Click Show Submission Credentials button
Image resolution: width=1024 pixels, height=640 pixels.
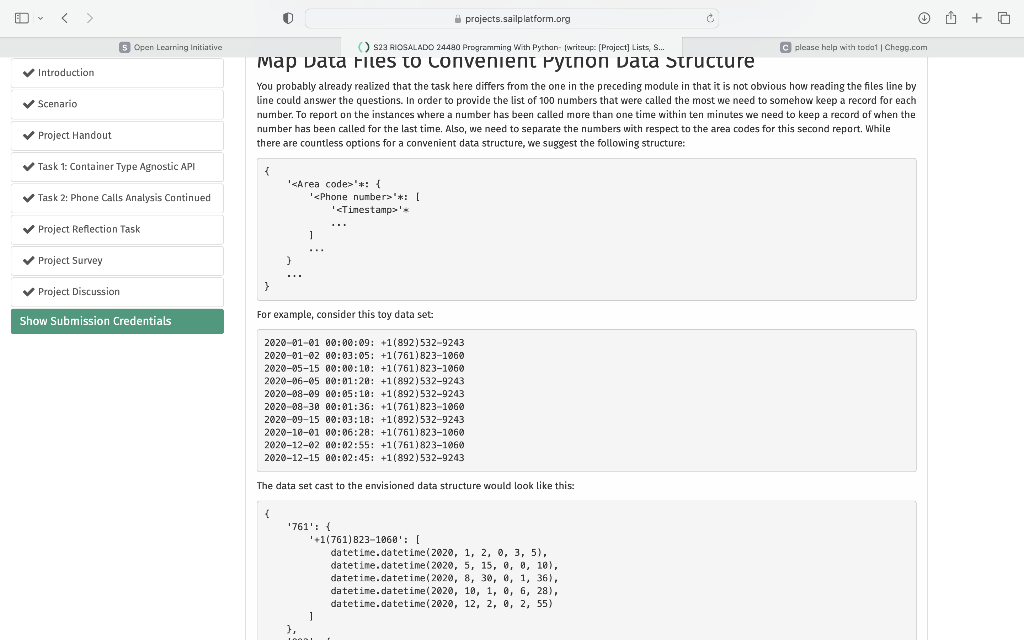[x=118, y=321]
